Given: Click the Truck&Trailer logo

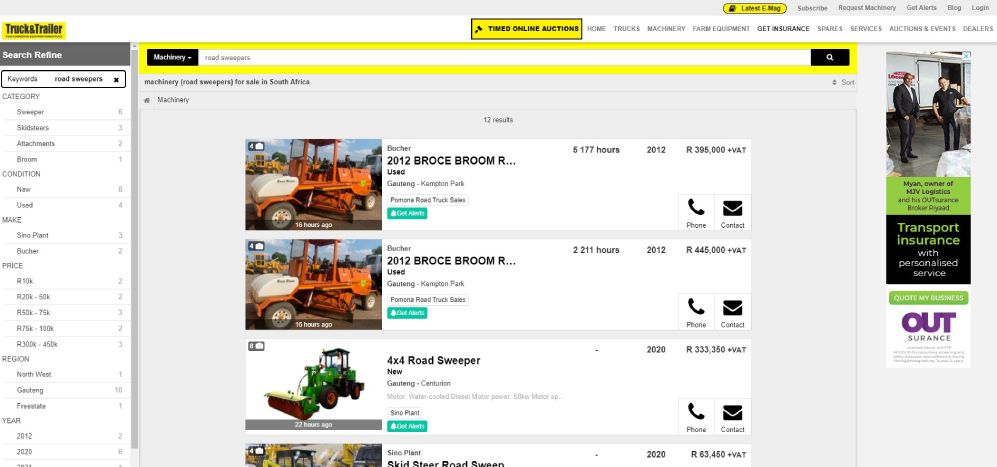Looking at the screenshot, I should click(34, 30).
